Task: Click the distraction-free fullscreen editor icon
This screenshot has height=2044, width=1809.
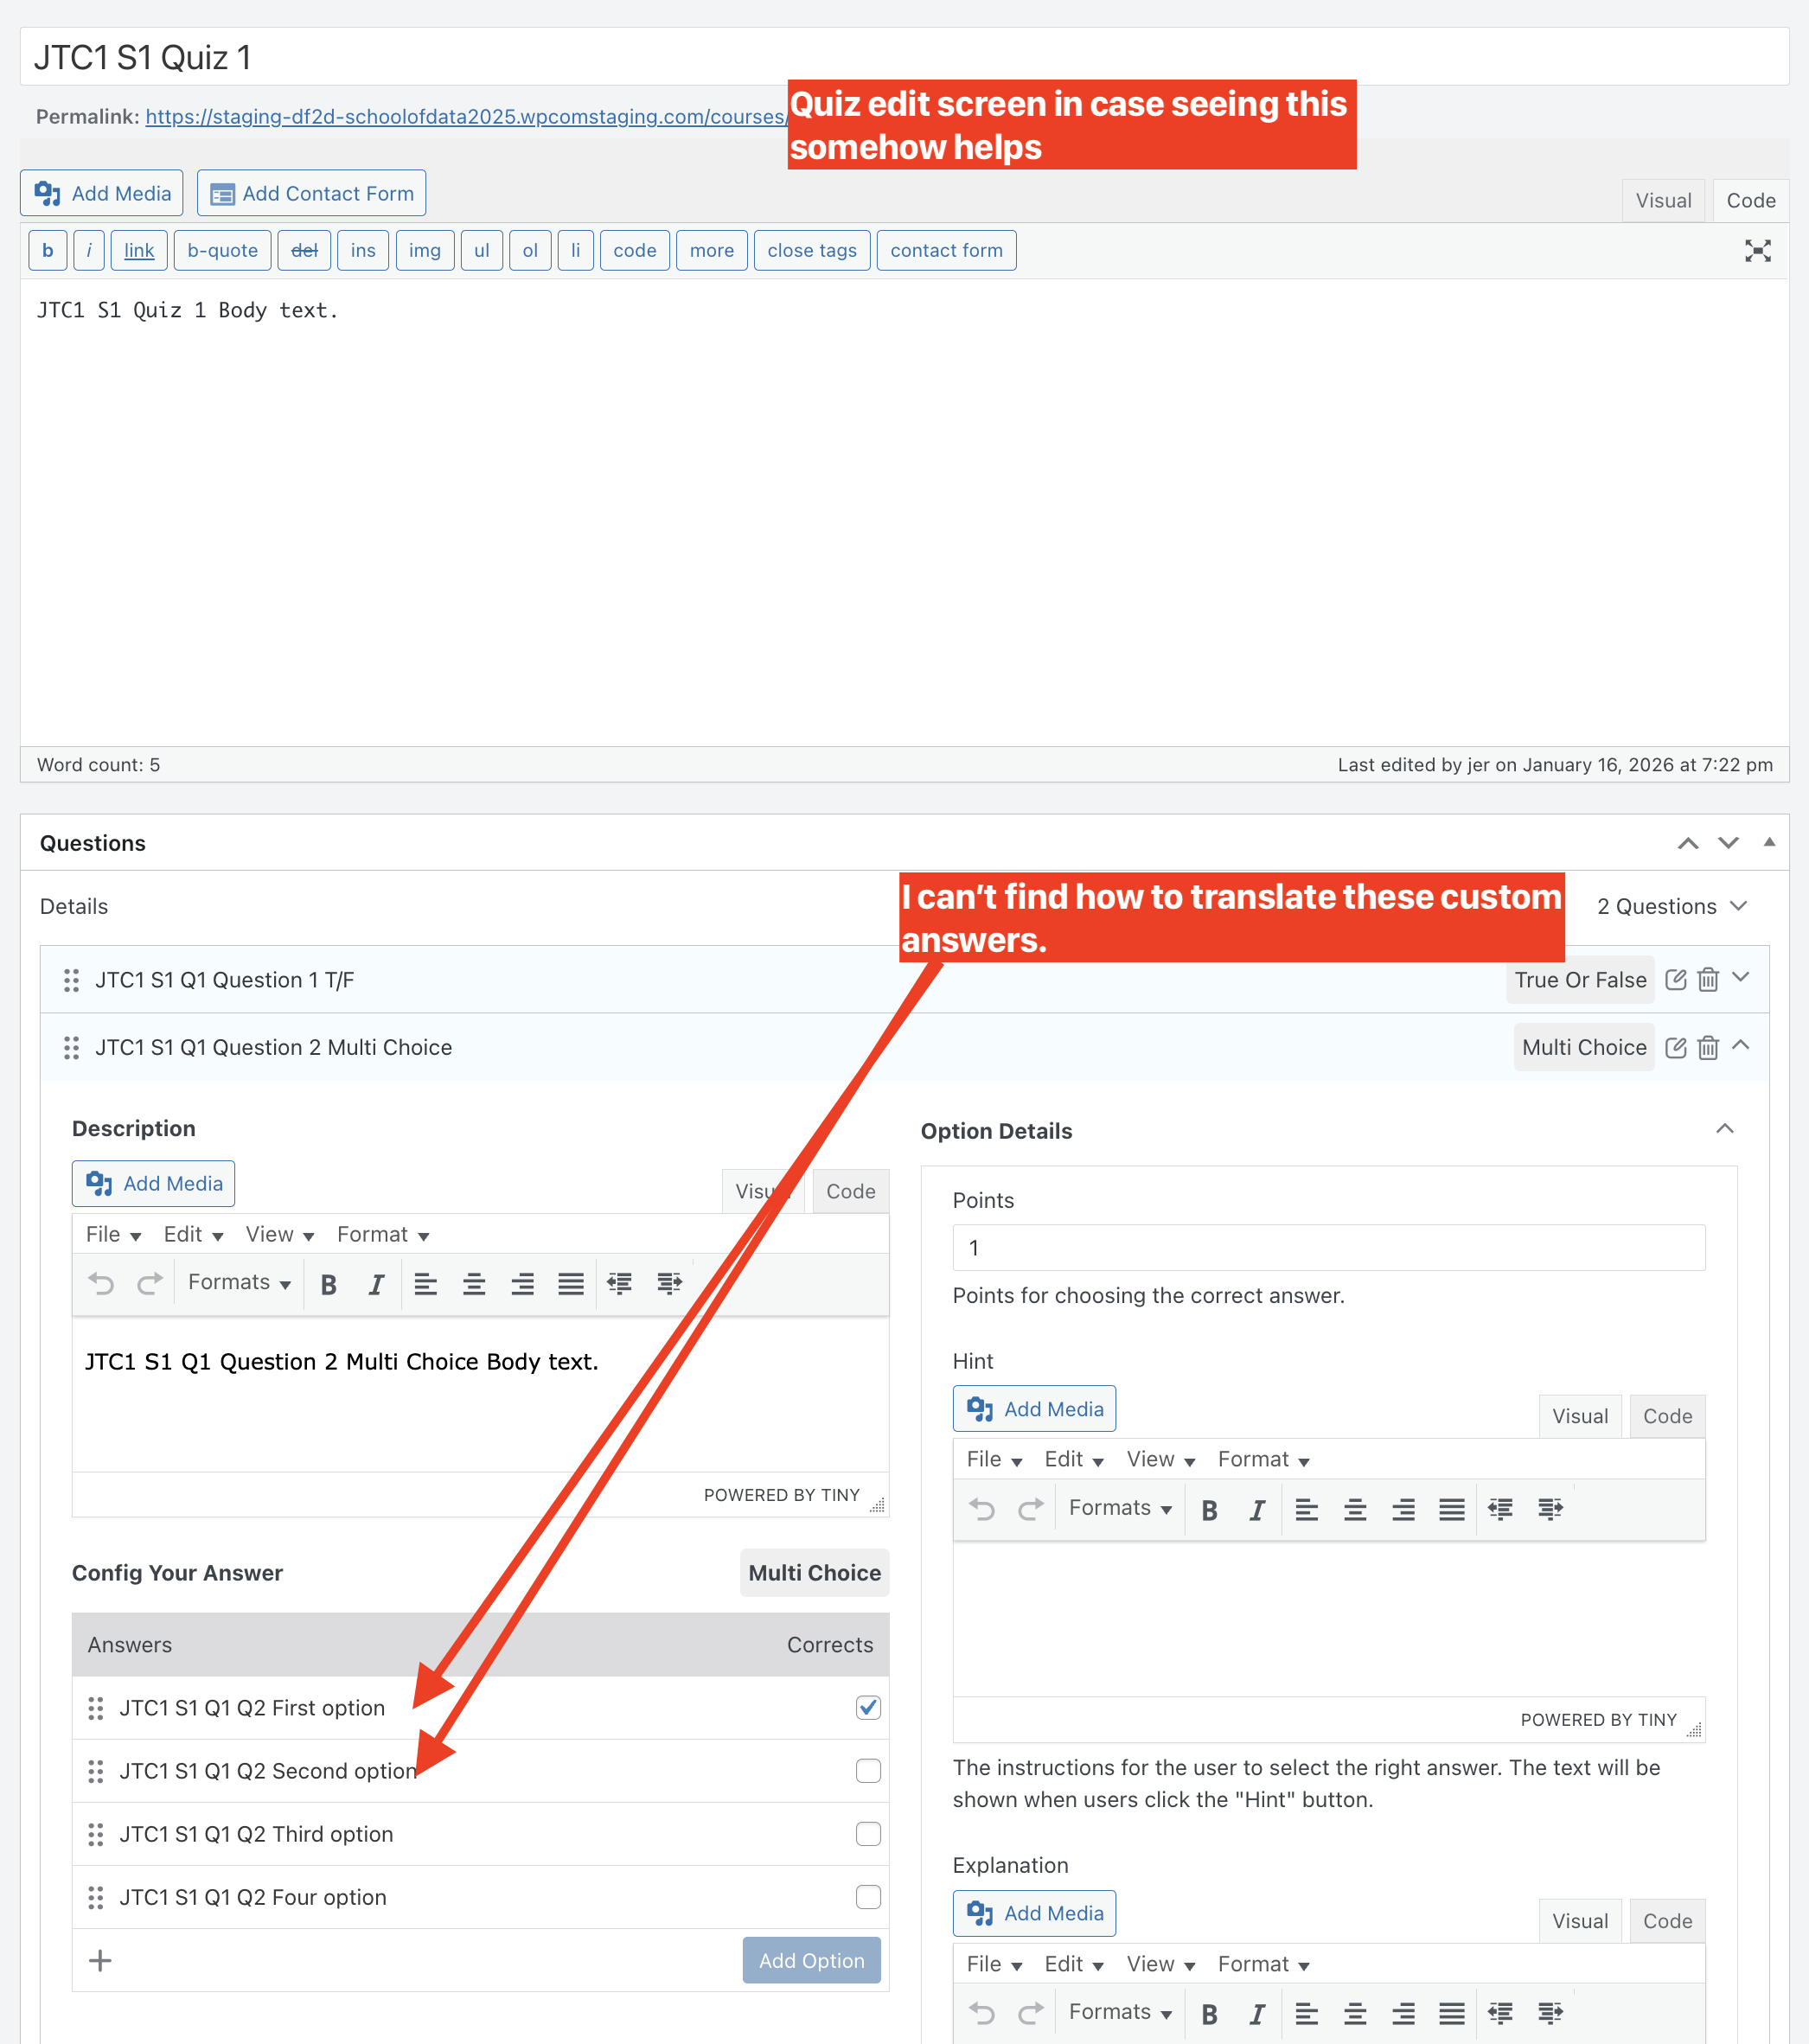Action: (x=1757, y=251)
